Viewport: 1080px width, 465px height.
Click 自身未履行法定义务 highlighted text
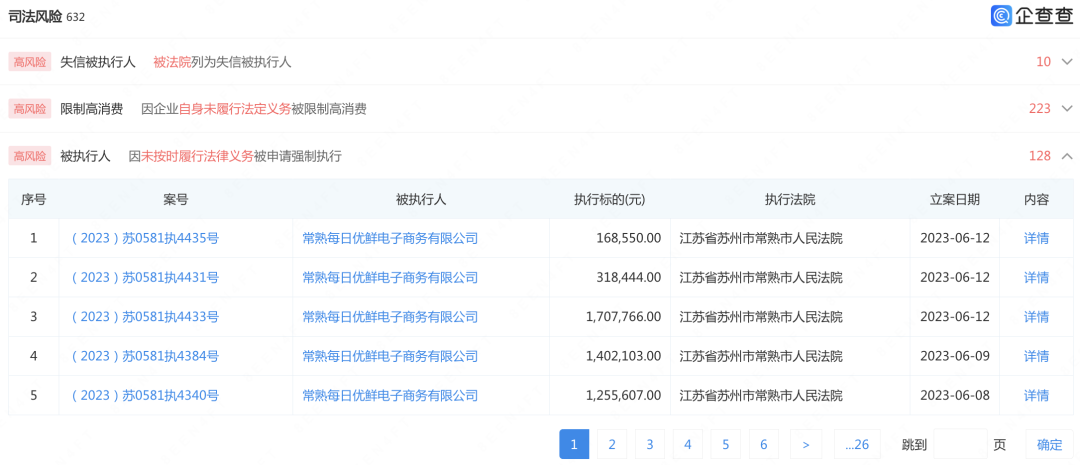235,109
